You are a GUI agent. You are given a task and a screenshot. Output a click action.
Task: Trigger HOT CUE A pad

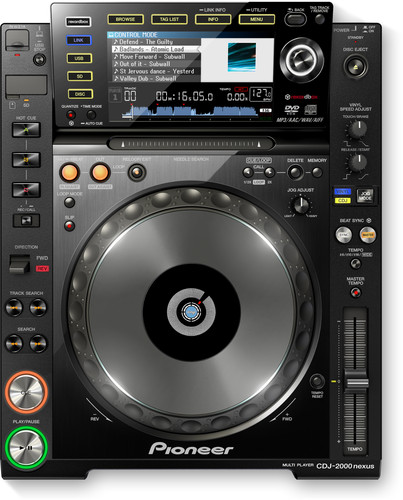coord(26,130)
